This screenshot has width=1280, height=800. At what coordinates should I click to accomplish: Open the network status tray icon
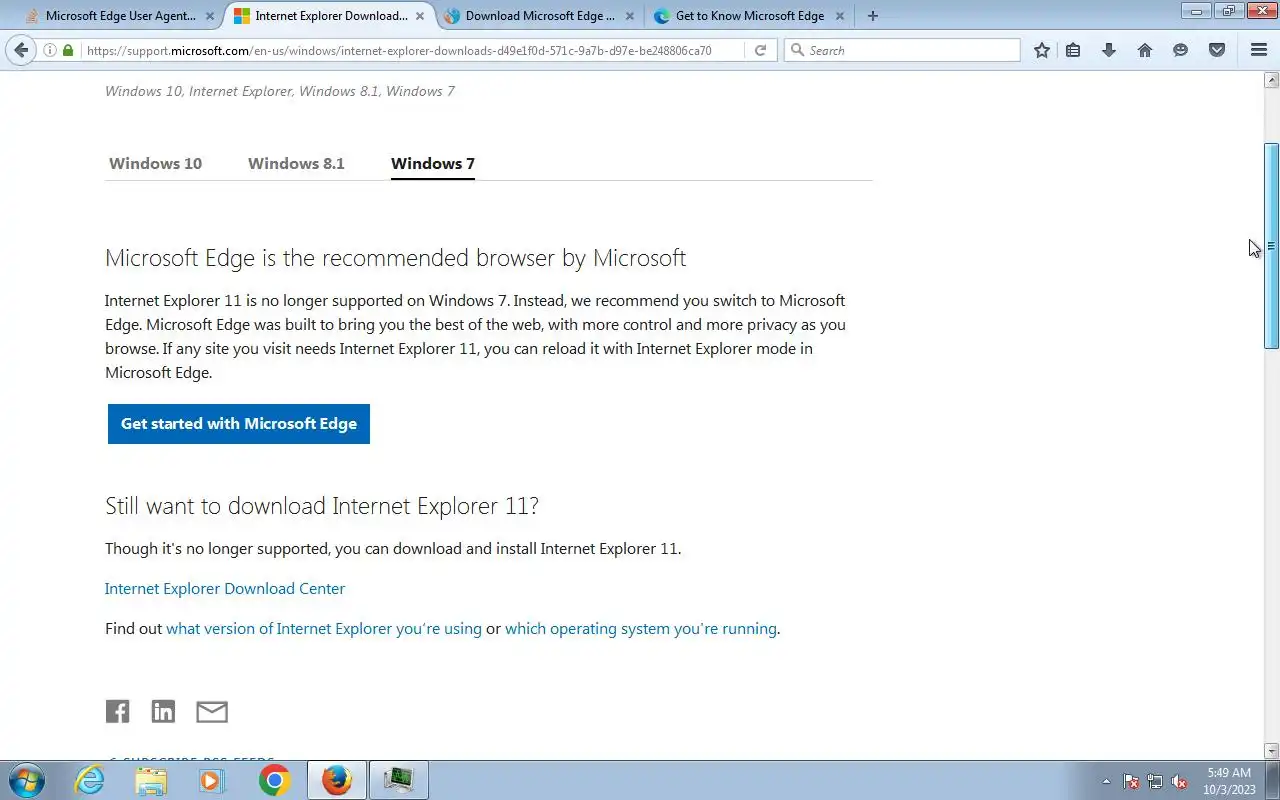coord(1155,782)
